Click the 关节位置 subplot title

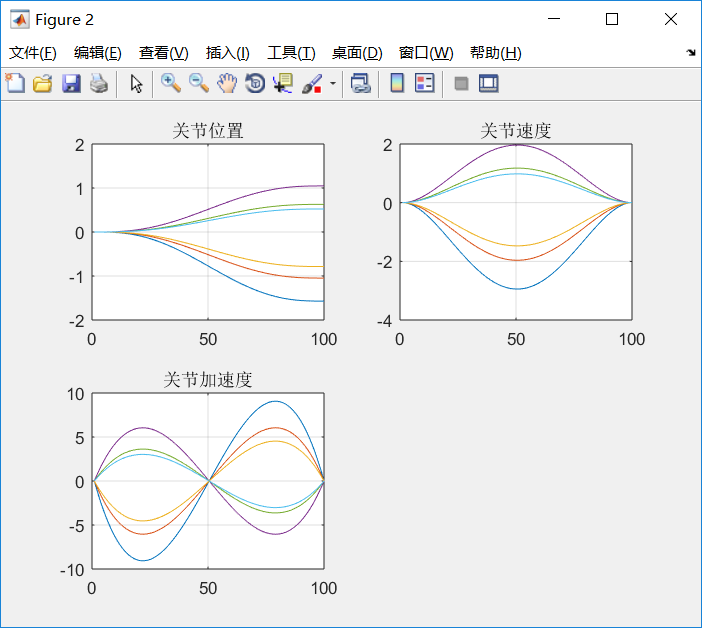[208, 131]
